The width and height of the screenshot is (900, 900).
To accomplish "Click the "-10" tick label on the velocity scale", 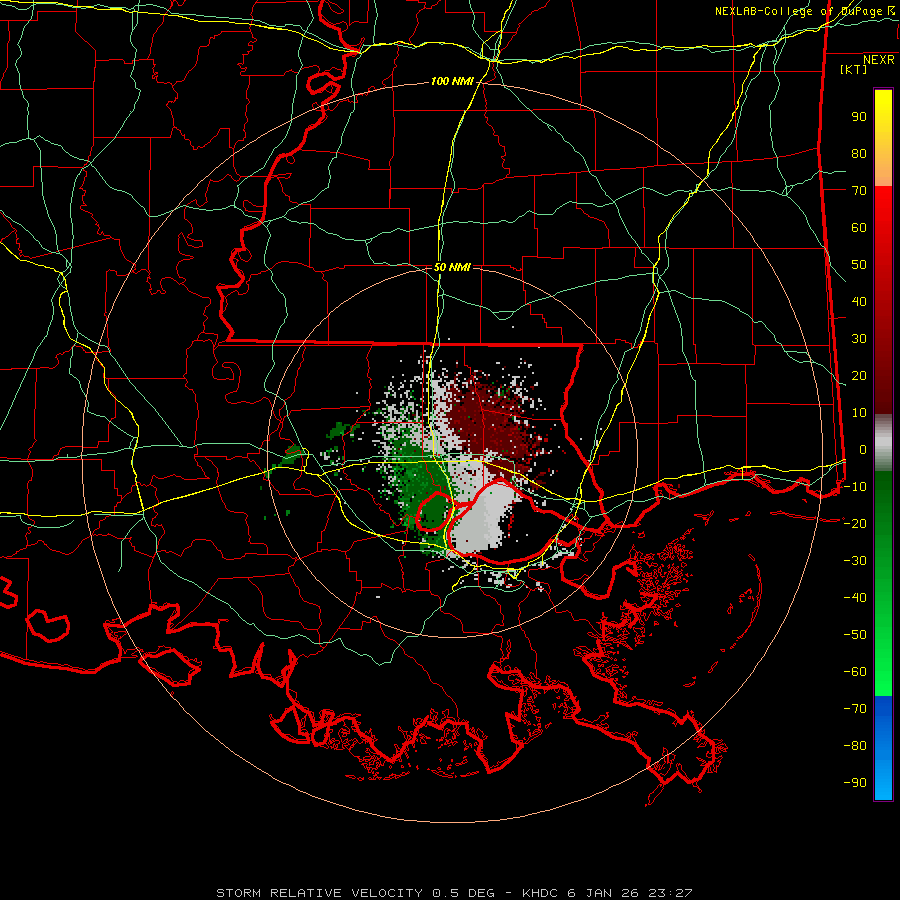I will 855,487.
